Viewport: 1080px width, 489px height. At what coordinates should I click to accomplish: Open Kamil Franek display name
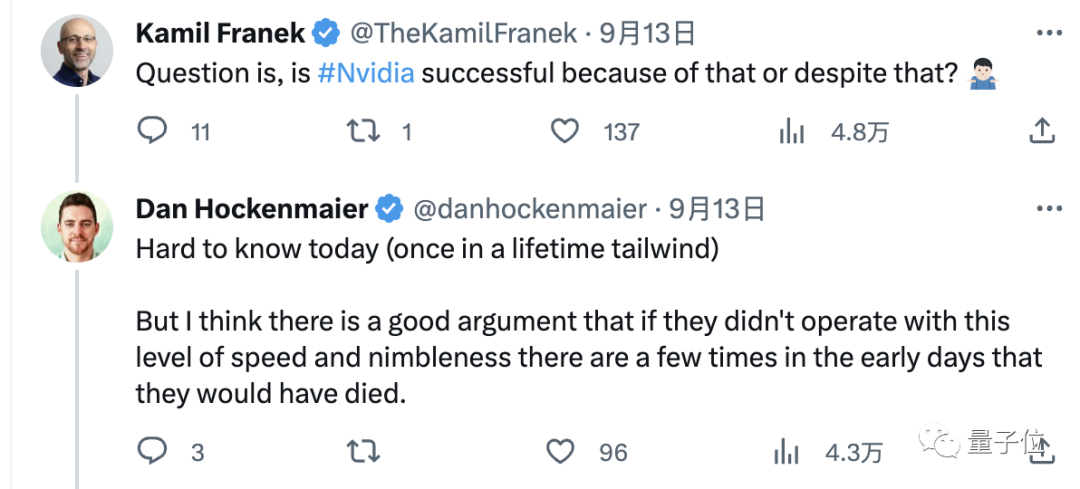pos(220,33)
